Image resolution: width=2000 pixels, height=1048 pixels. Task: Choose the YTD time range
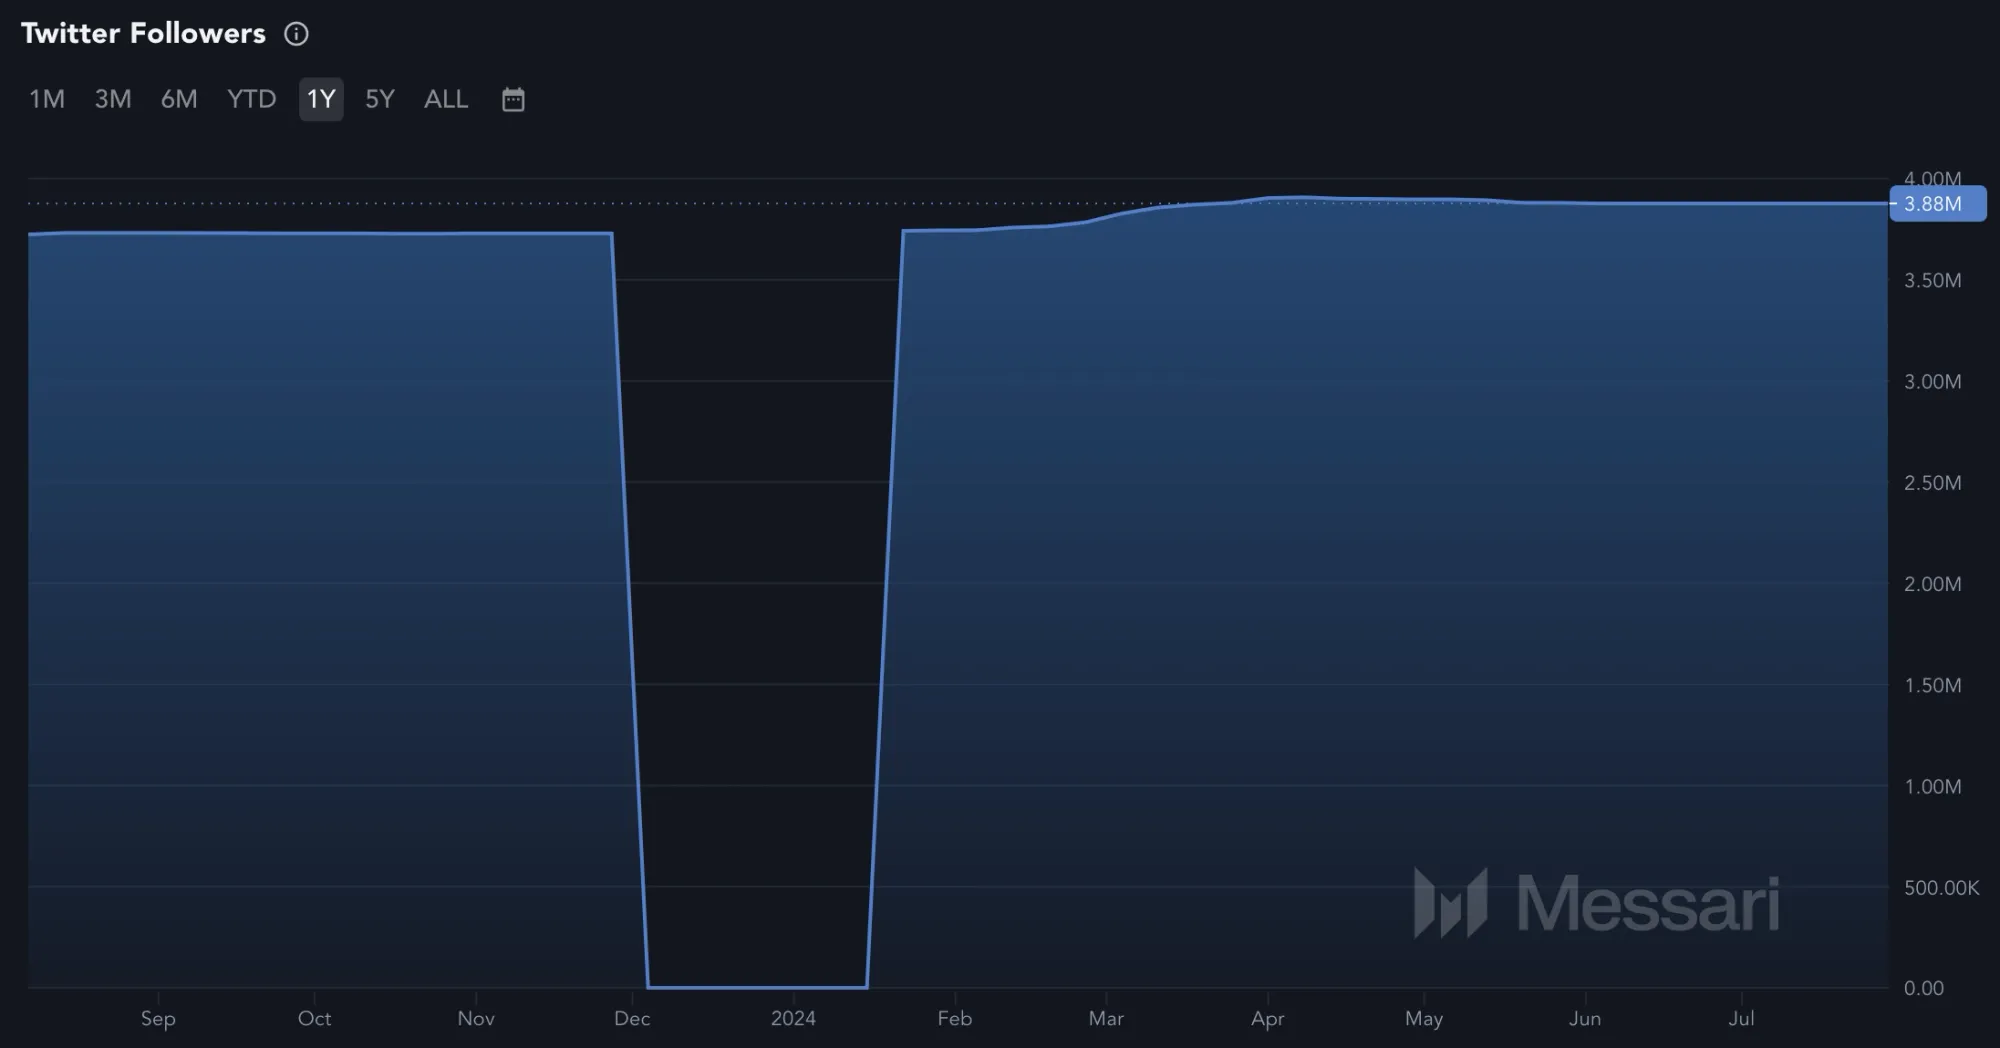pos(251,99)
